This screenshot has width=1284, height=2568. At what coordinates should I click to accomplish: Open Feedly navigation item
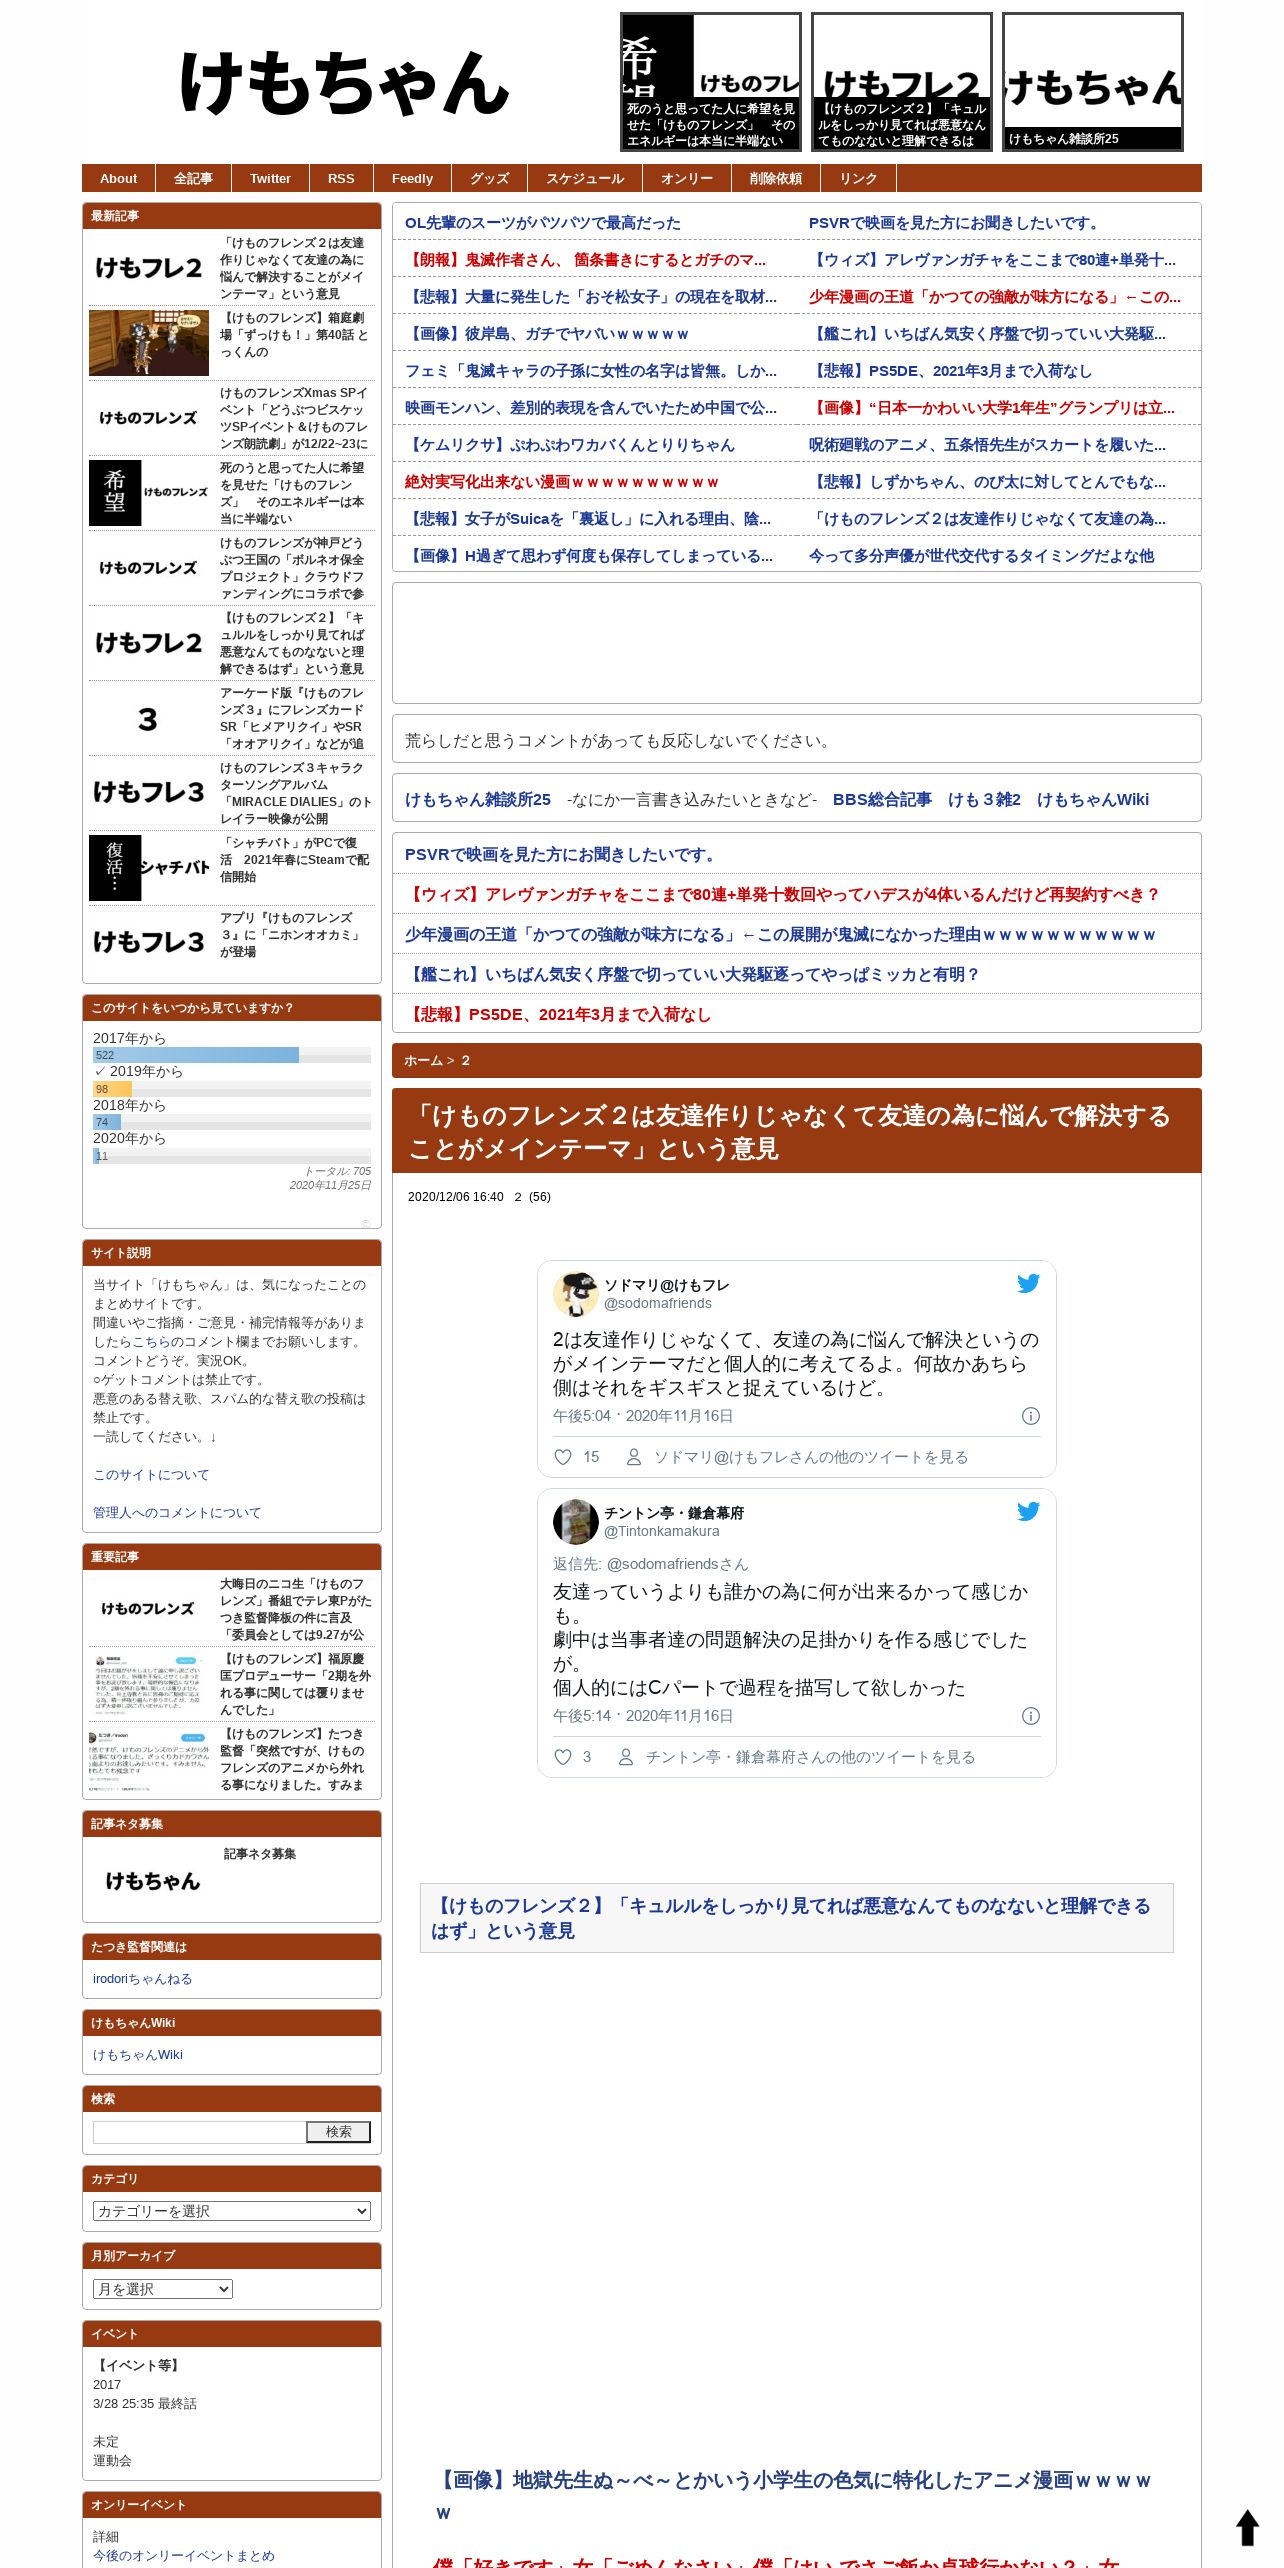[x=412, y=178]
